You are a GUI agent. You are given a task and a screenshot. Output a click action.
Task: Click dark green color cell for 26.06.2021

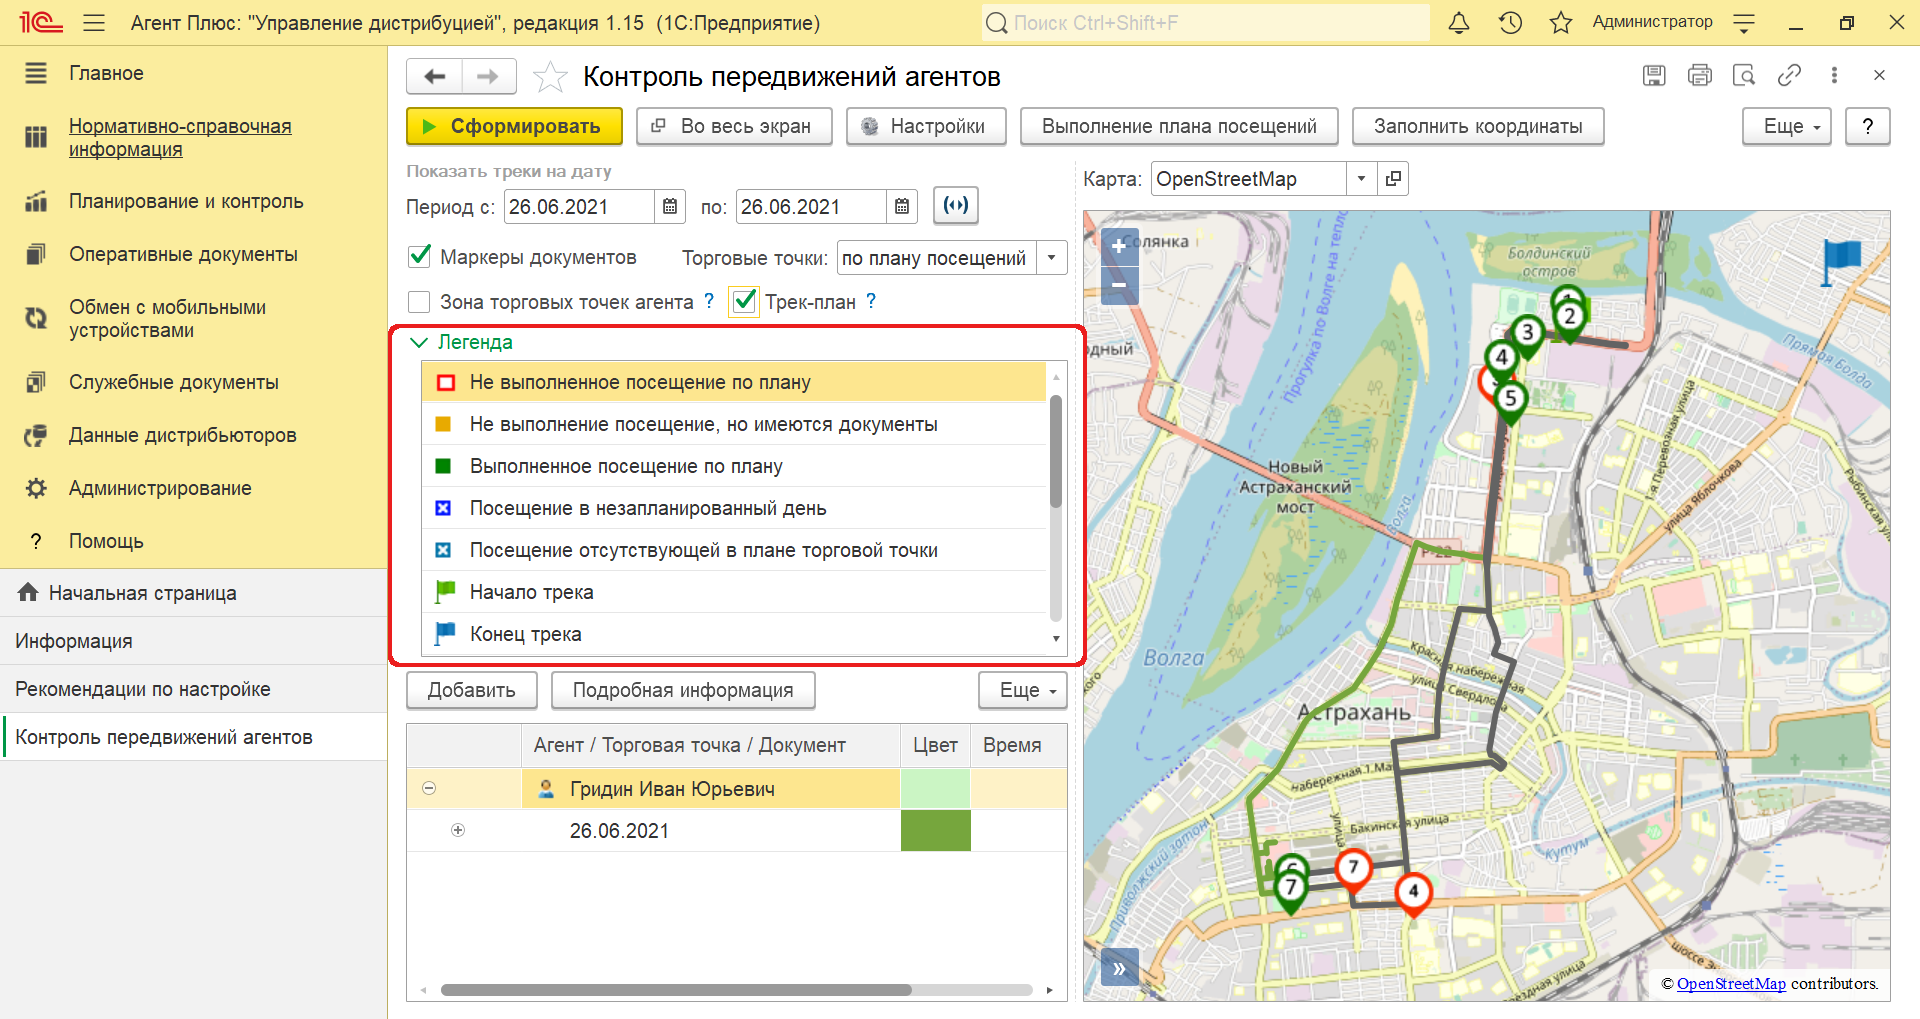point(935,830)
